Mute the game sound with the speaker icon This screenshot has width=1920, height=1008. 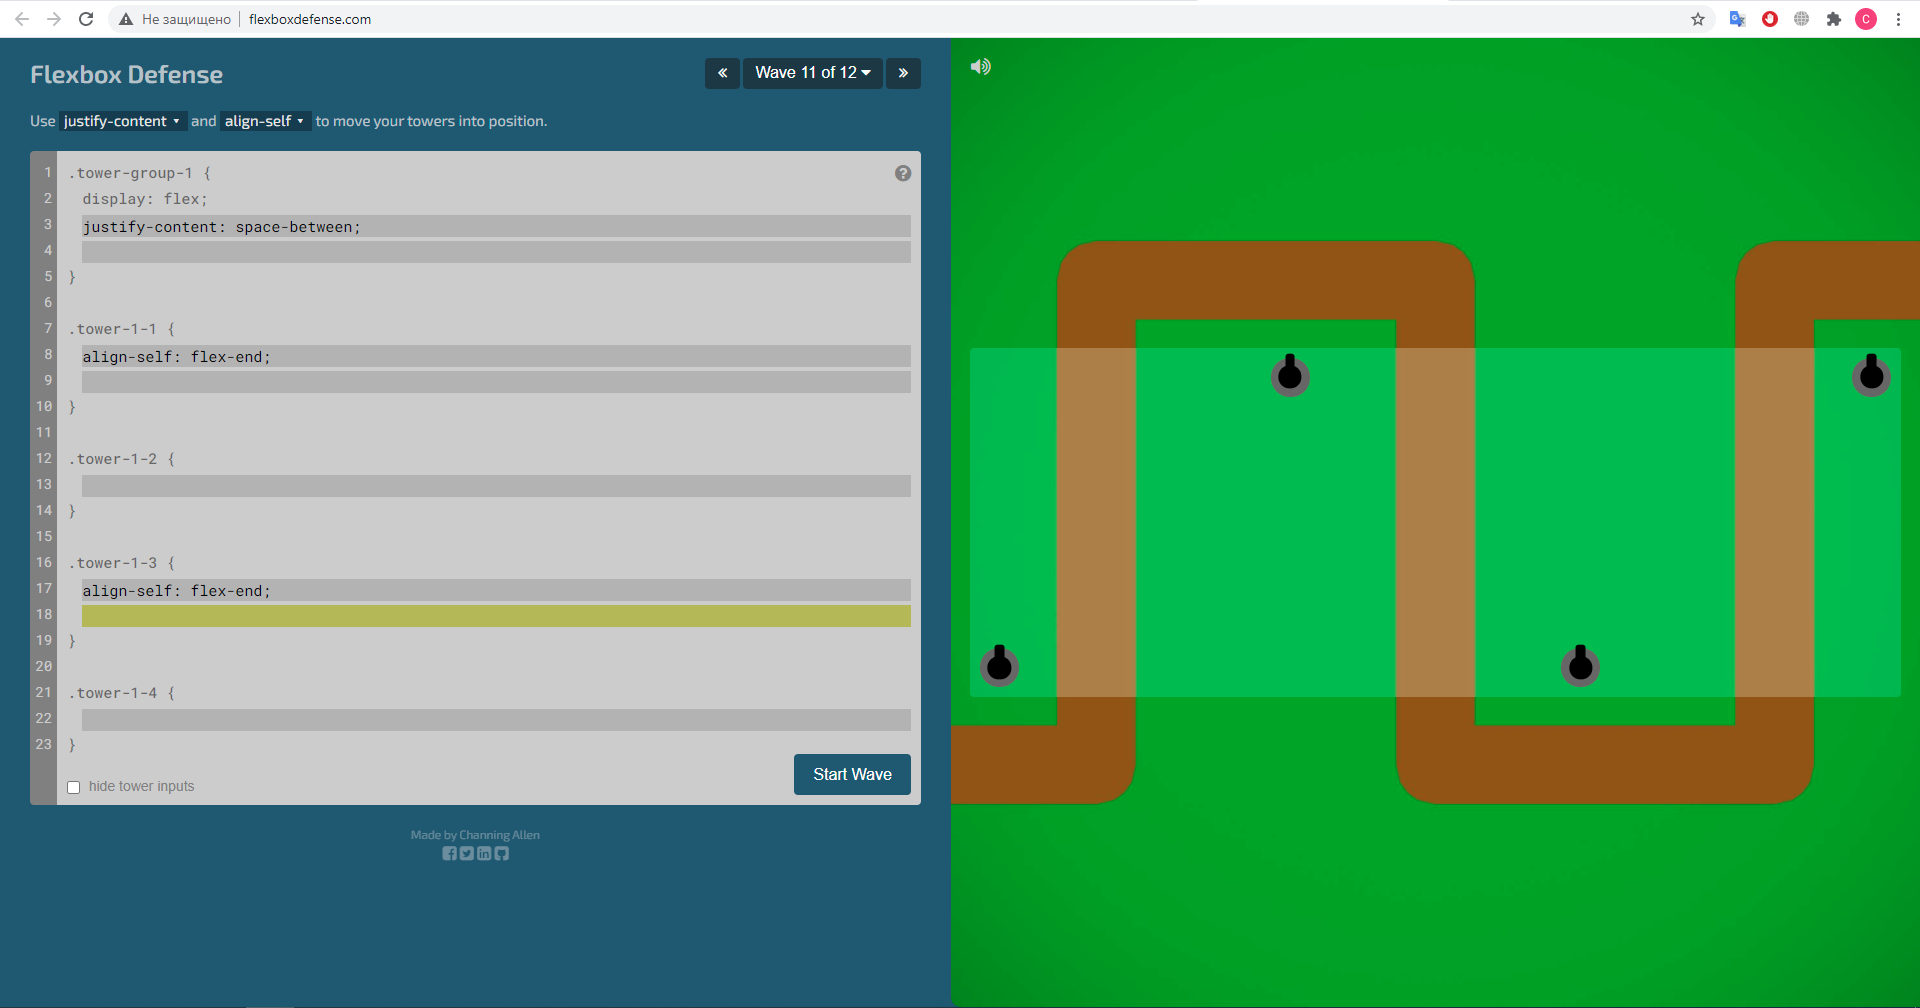pyautogui.click(x=980, y=66)
